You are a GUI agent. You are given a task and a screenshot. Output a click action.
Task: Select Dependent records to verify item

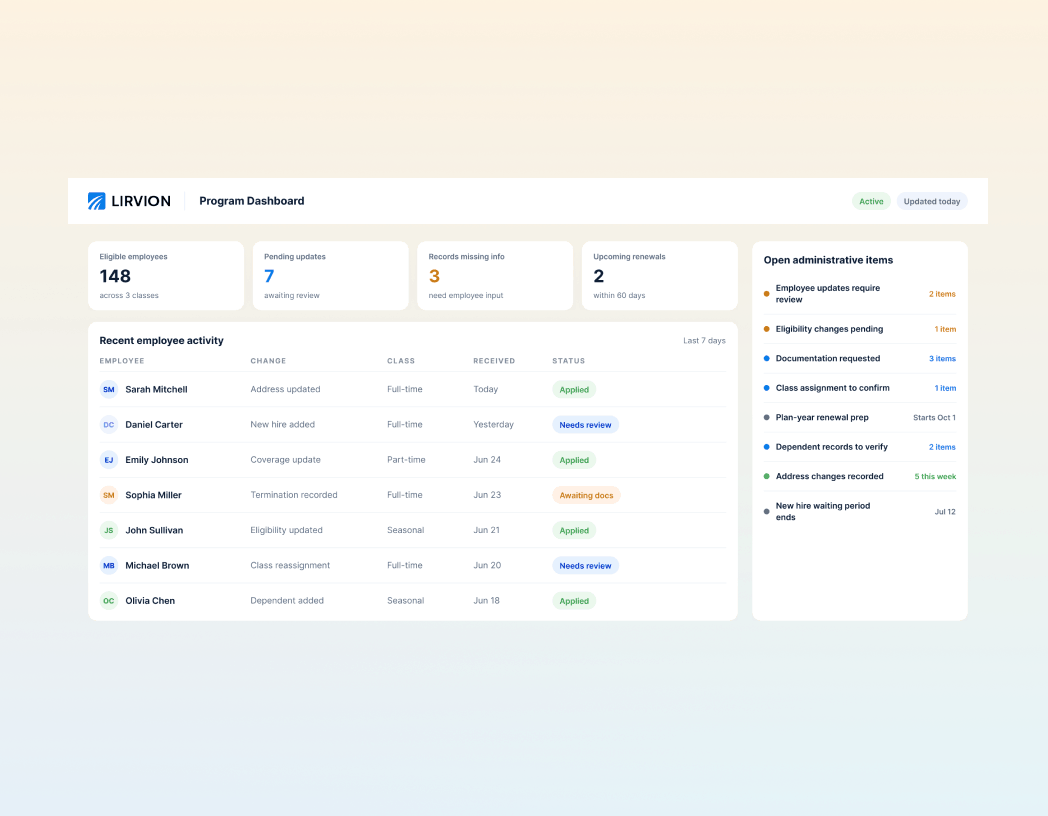point(860,447)
